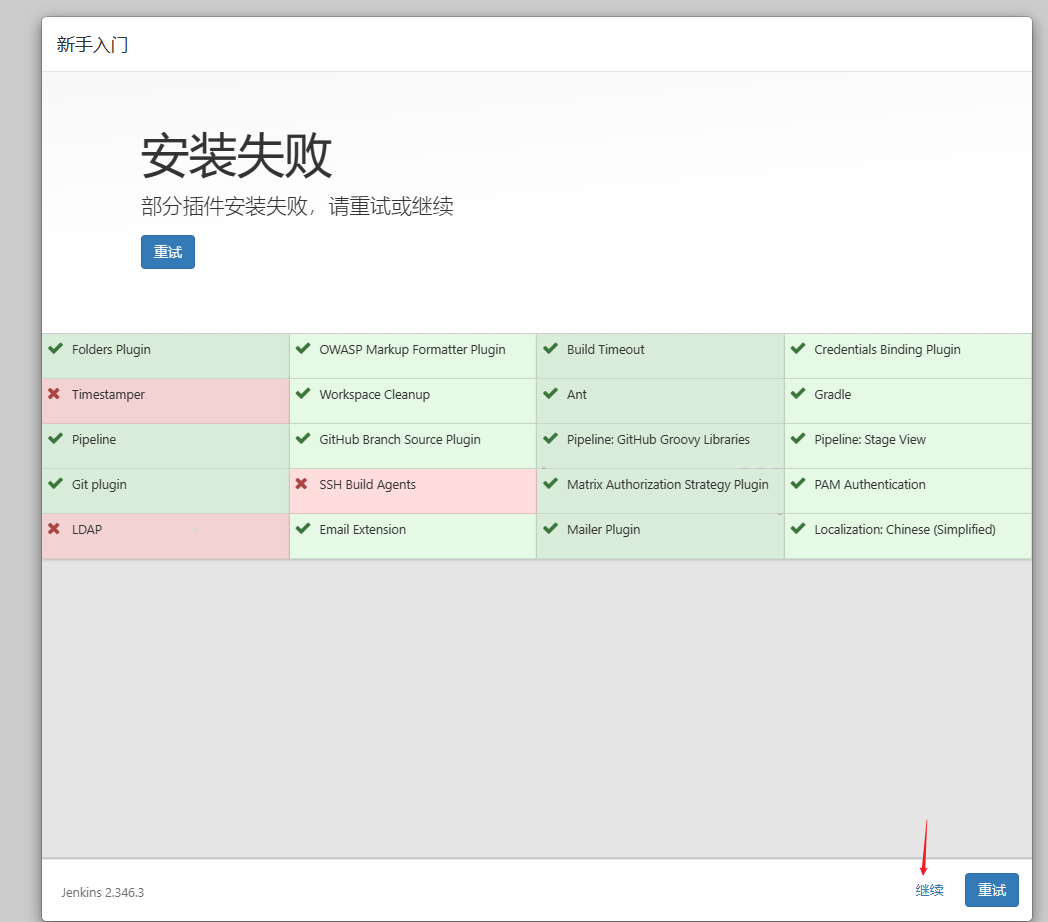The image size is (1048, 922).
Task: Click the red X icon beside LDAP
Action: click(x=54, y=530)
